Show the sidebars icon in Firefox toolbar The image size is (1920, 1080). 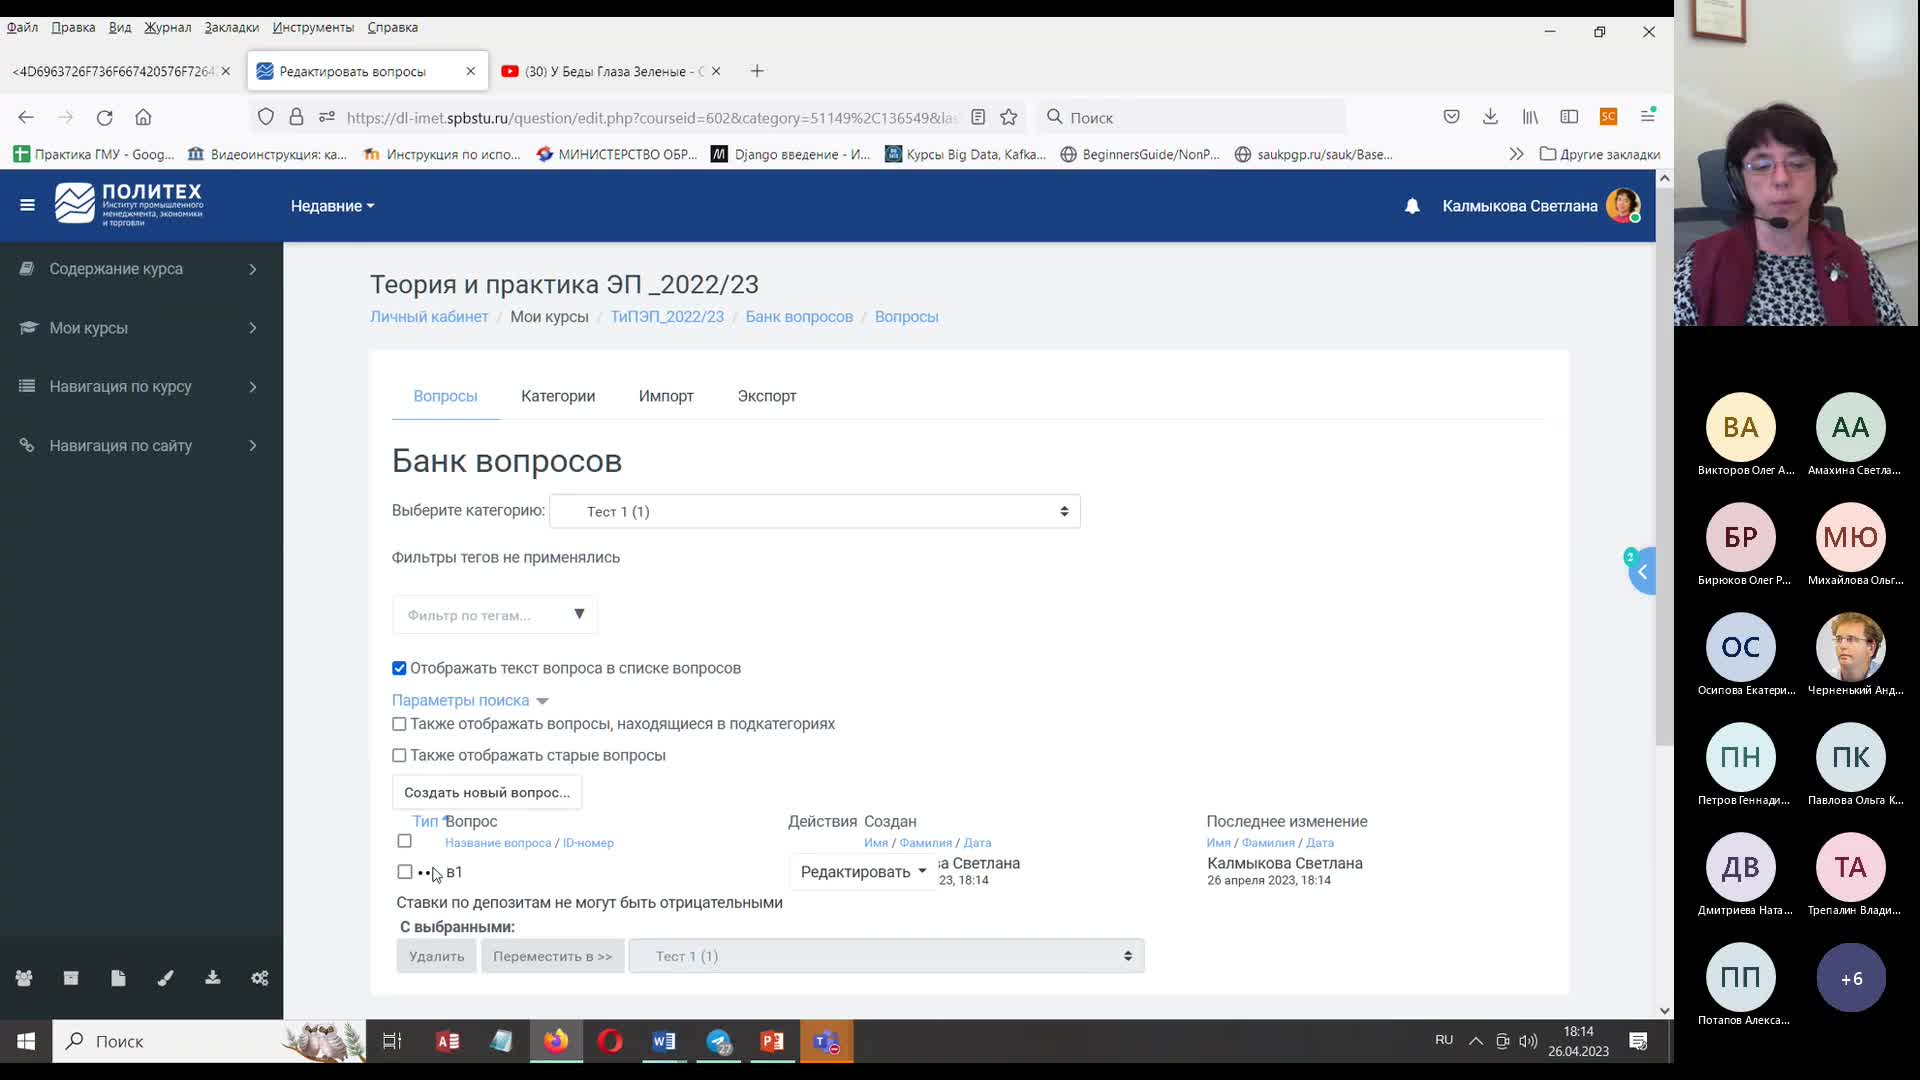(x=1569, y=117)
